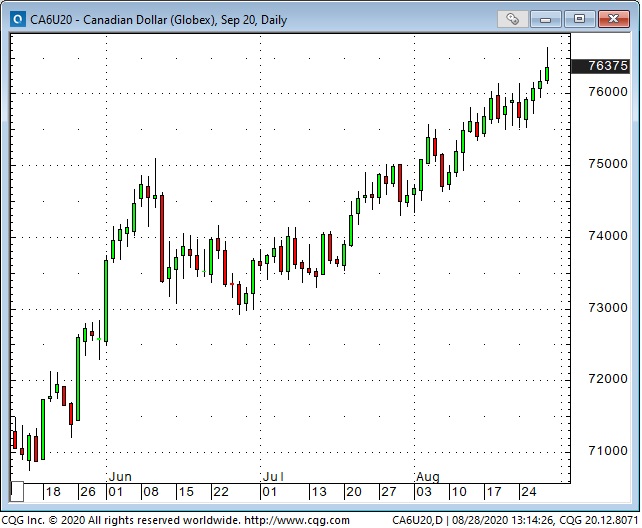Click the 74000 price axis label

[x=608, y=236]
